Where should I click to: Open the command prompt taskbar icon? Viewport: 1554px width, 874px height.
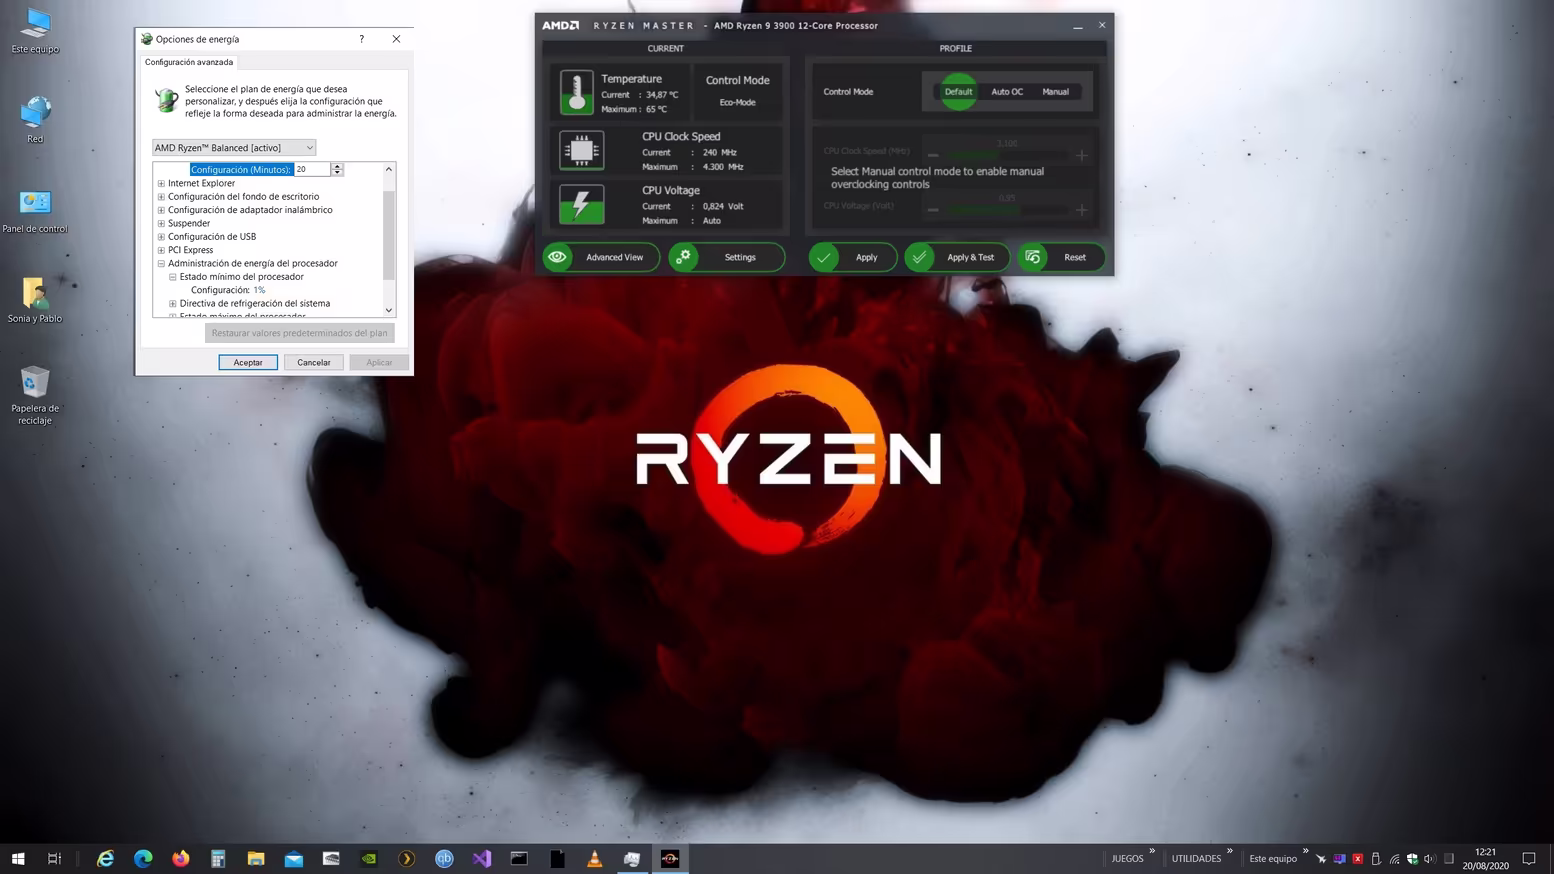pyautogui.click(x=519, y=859)
